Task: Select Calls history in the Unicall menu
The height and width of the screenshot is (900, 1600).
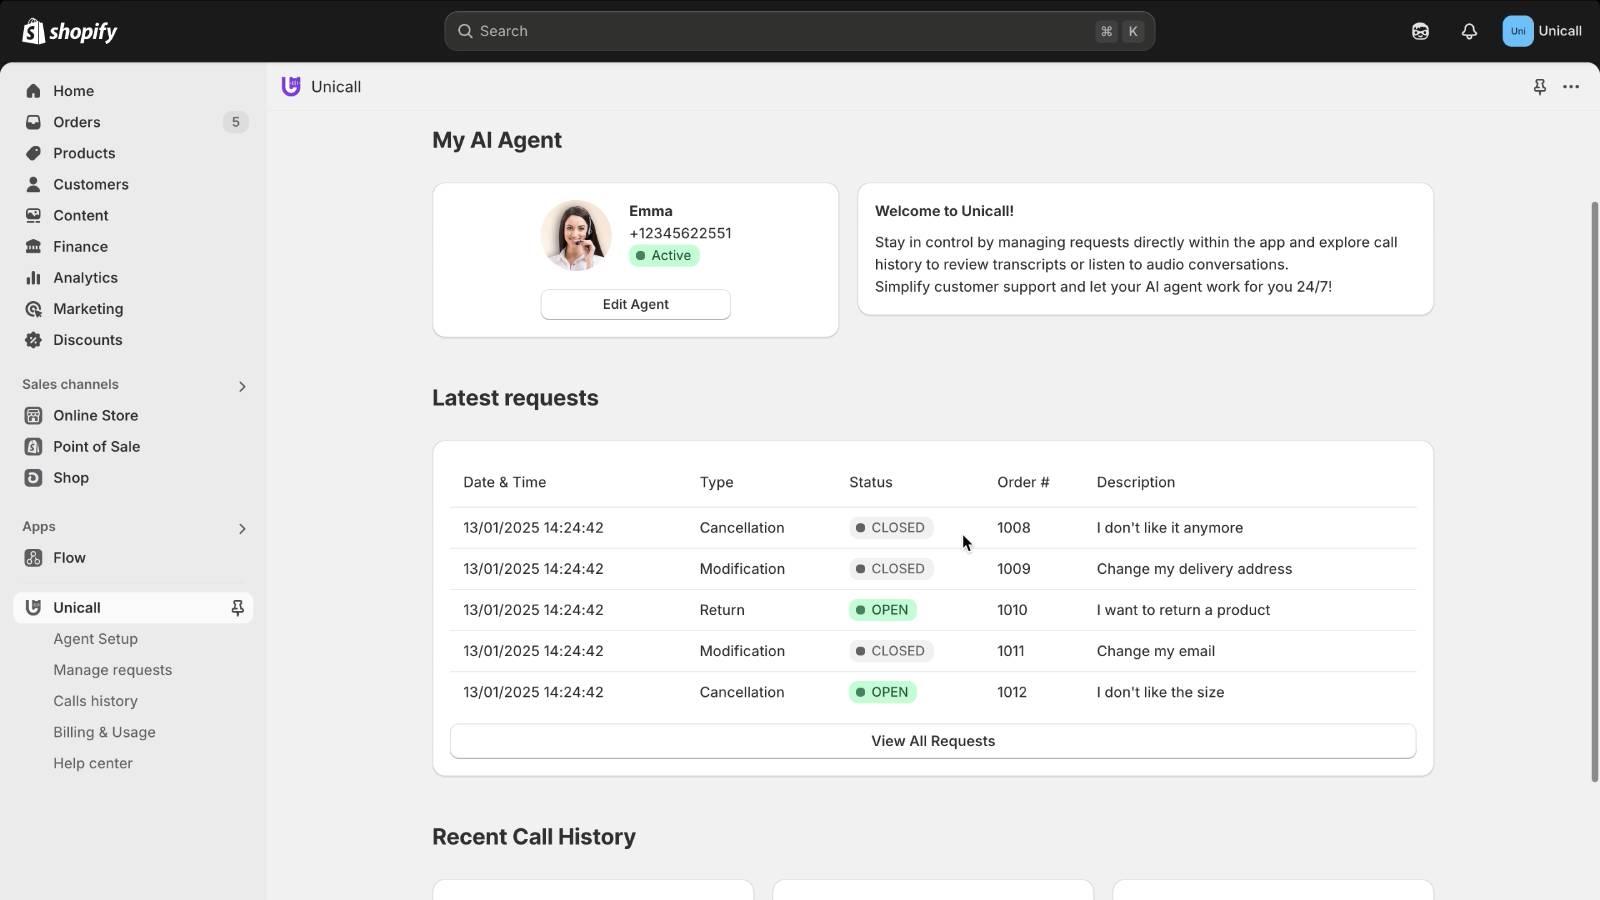Action: [x=95, y=701]
